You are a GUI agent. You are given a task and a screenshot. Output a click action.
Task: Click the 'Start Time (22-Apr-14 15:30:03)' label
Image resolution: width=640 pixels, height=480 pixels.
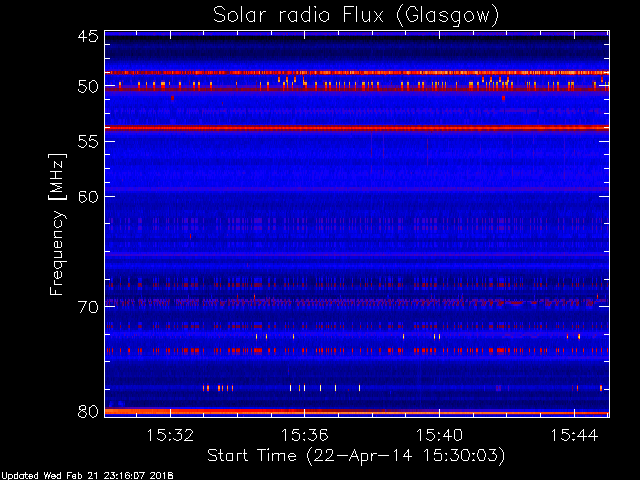tap(356, 456)
